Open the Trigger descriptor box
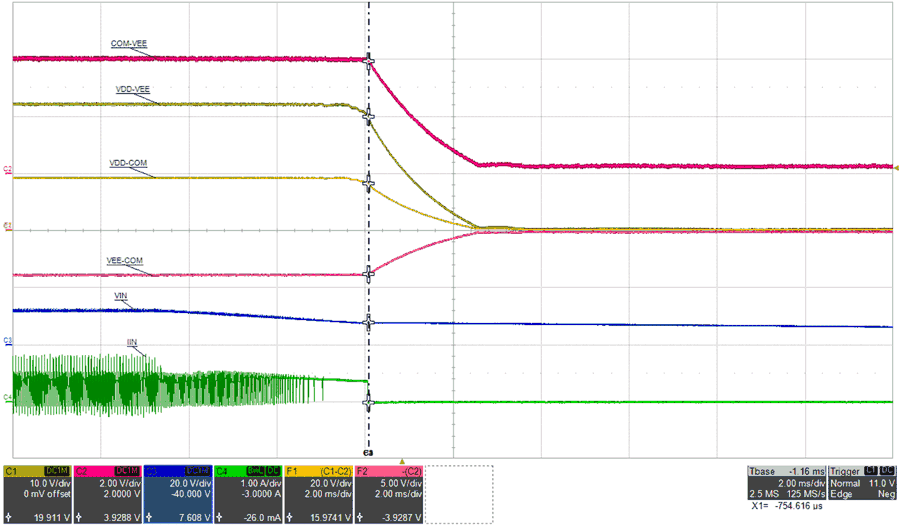This screenshot has width=900, height=525. coord(862,483)
